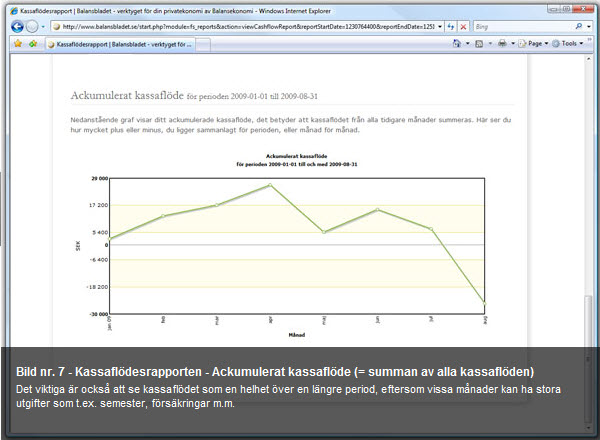The image size is (600, 440).
Task: Open the Tools menu
Action: 570,44
